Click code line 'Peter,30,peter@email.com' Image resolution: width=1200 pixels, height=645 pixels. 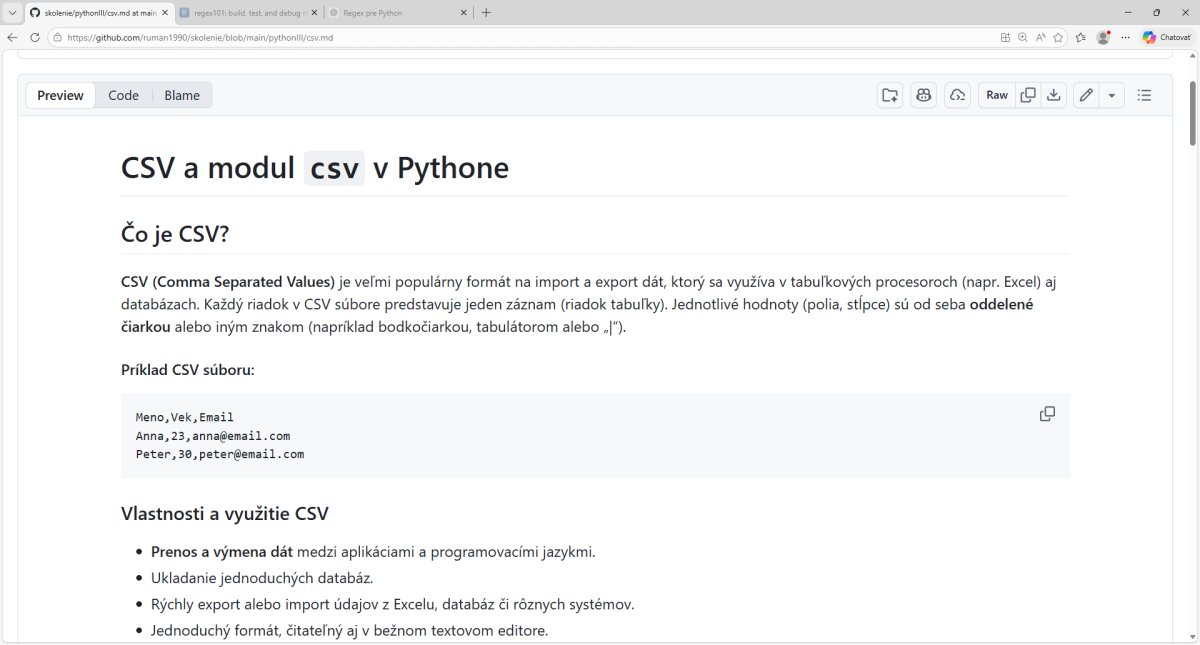click(220, 454)
